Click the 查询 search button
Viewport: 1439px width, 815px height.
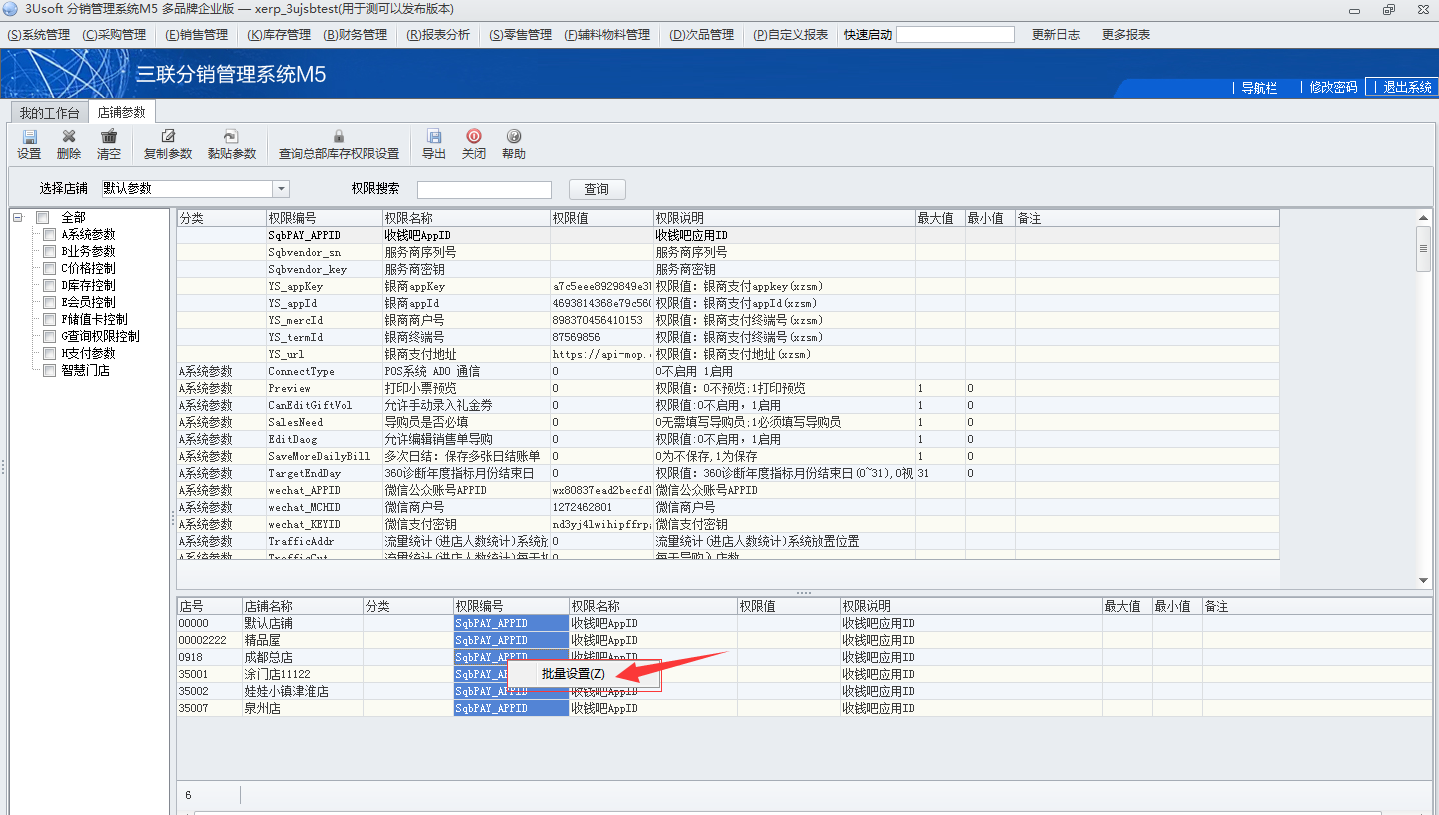click(x=597, y=189)
